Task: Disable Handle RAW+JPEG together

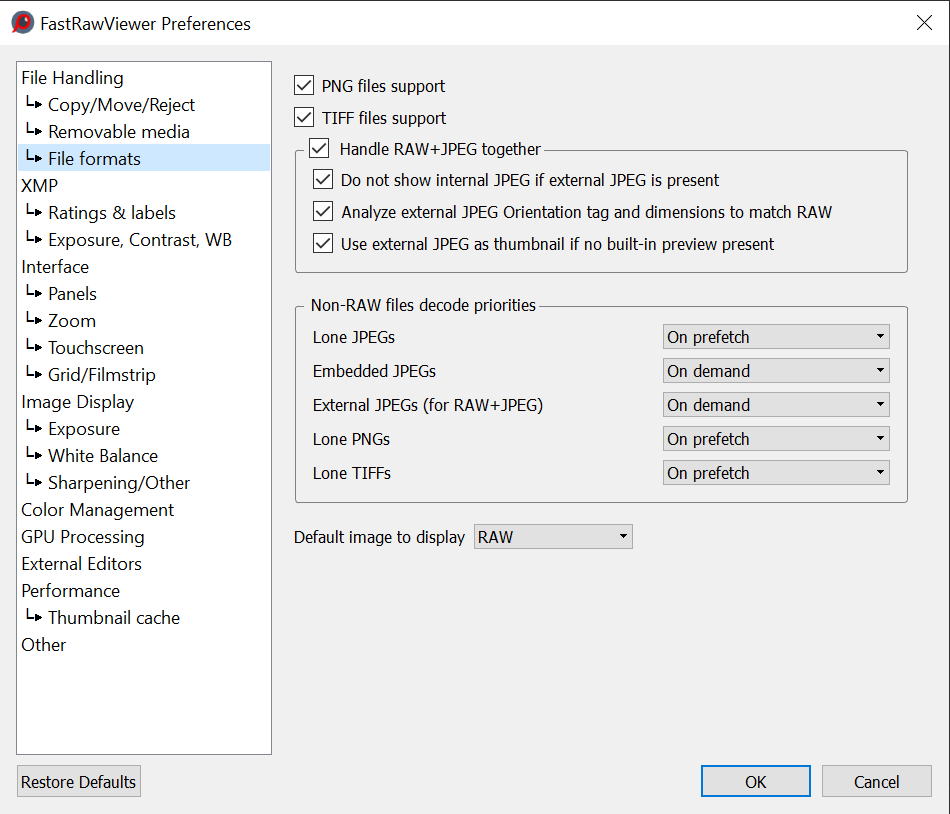Action: click(319, 149)
